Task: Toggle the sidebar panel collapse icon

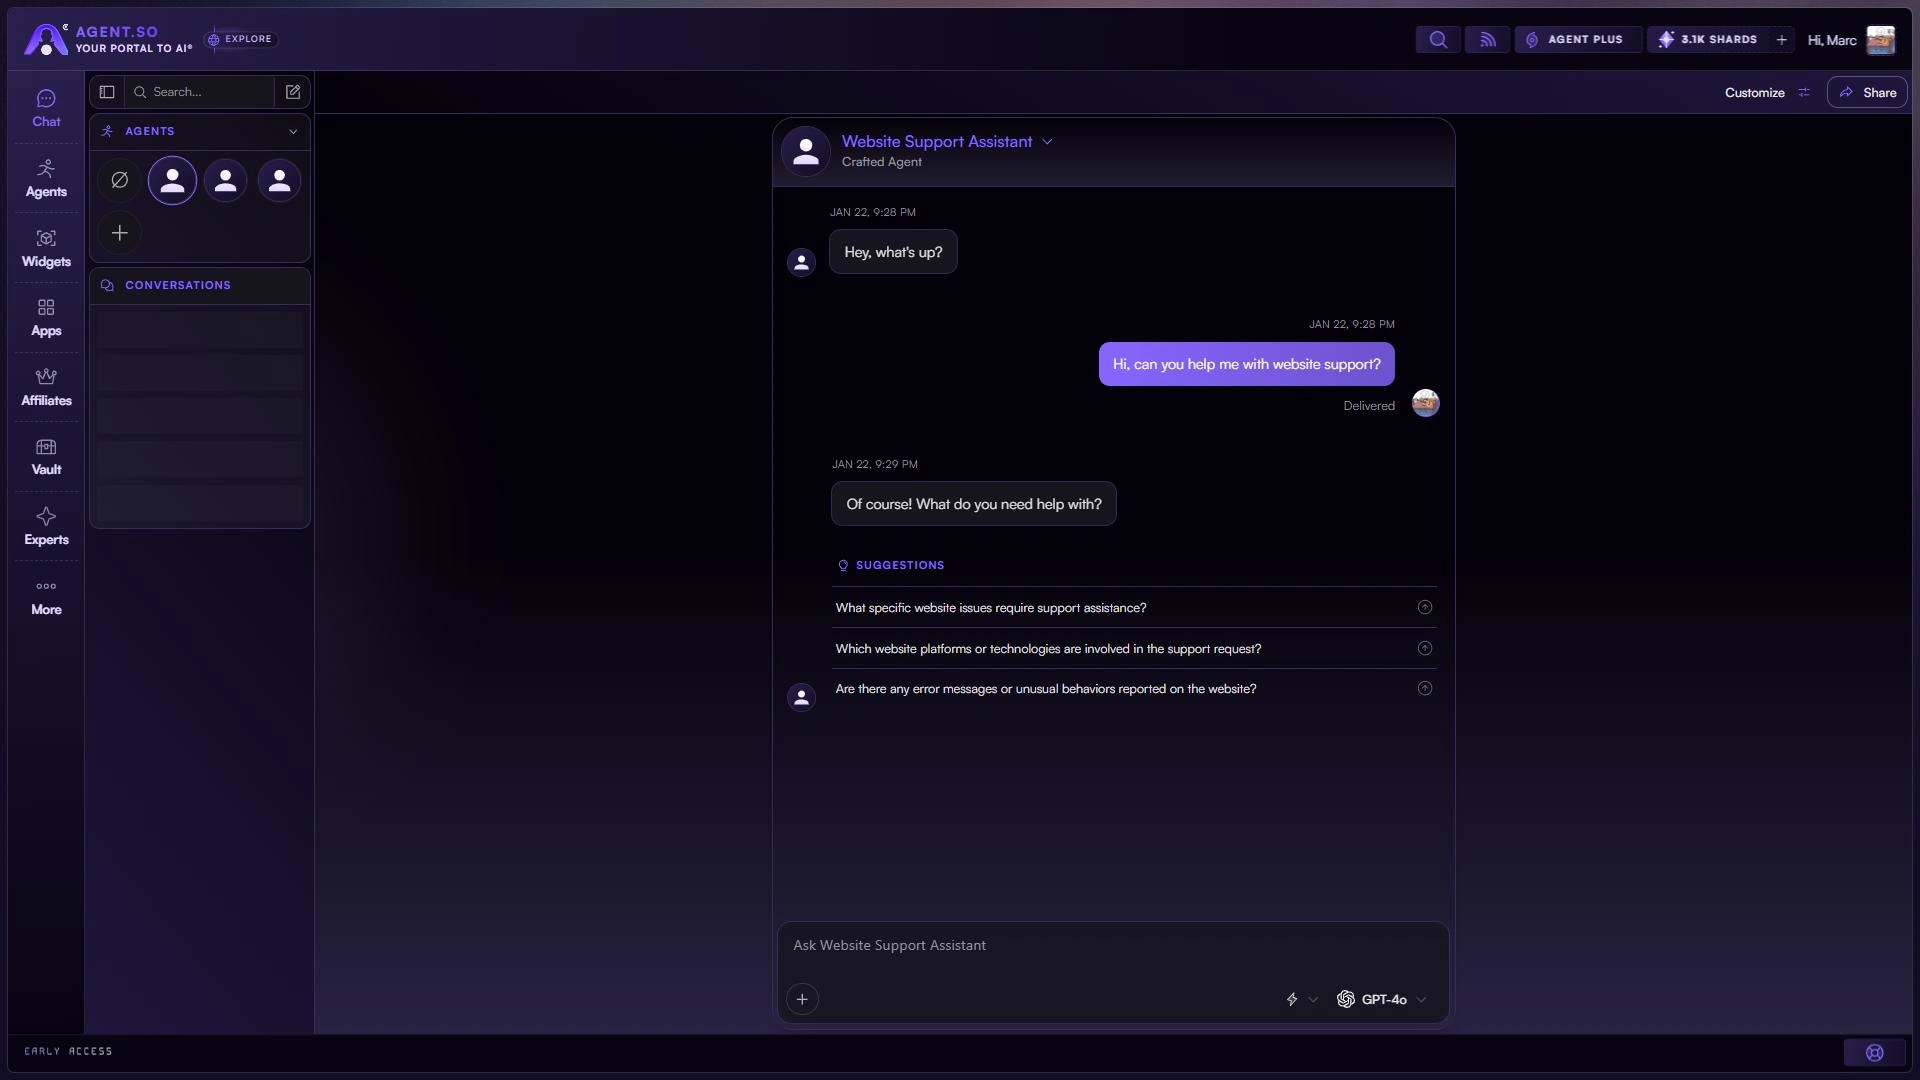Action: coord(107,92)
